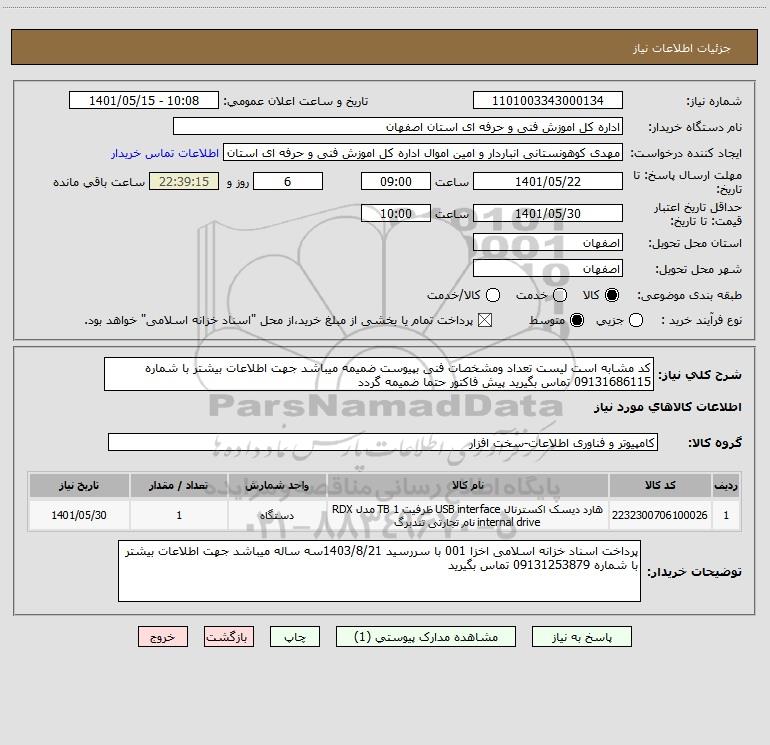Click the چاپ print button

point(295,637)
